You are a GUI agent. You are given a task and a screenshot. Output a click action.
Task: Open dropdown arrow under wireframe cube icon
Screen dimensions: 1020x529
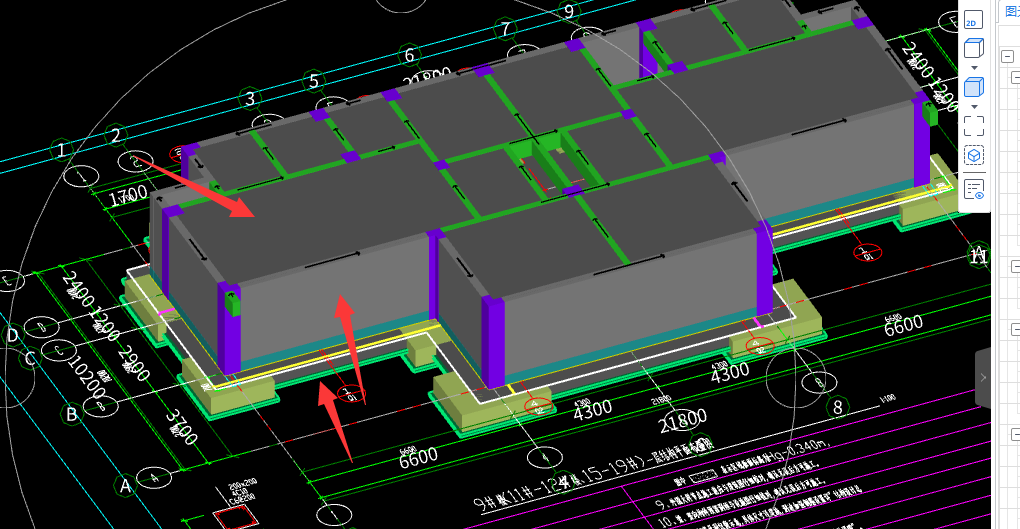coord(974,68)
